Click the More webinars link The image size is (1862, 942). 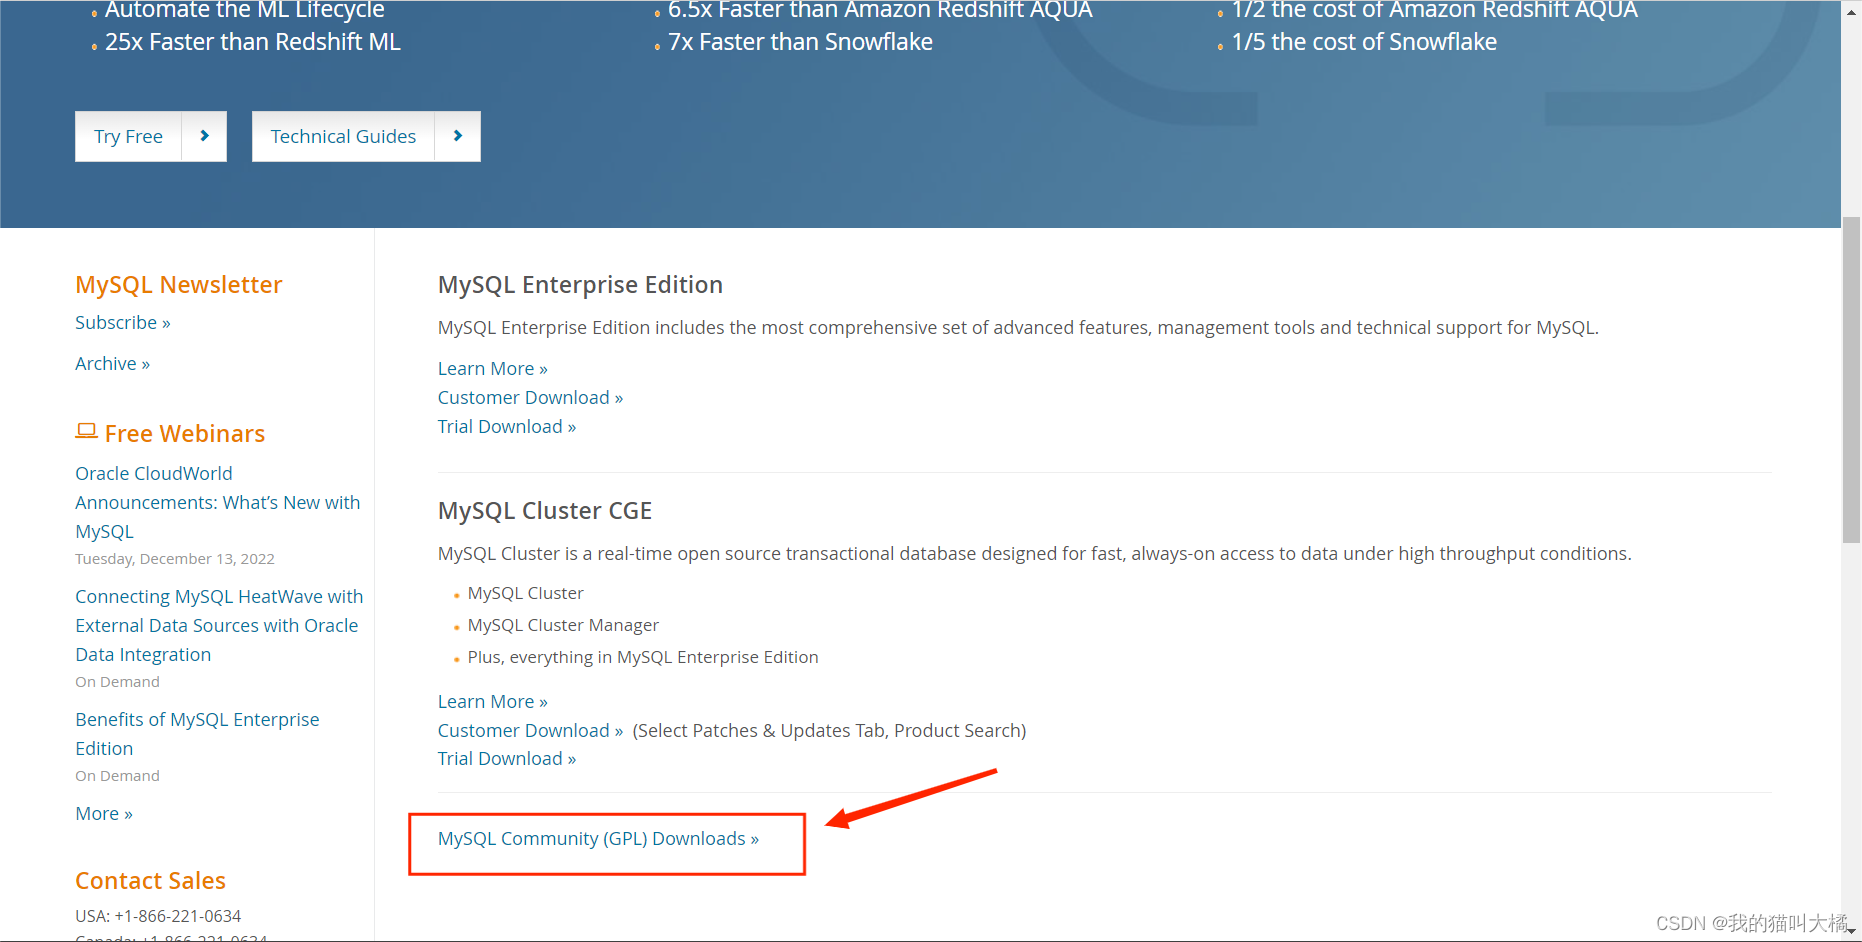[104, 813]
